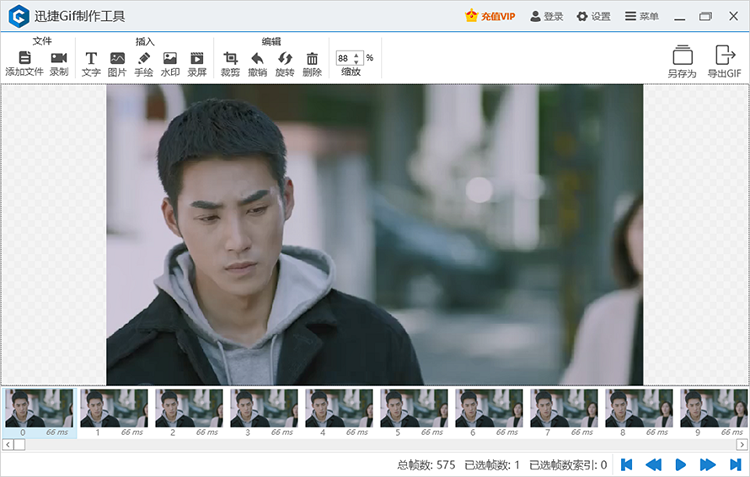Open the 菜单 hamburger menu

(x=641, y=16)
